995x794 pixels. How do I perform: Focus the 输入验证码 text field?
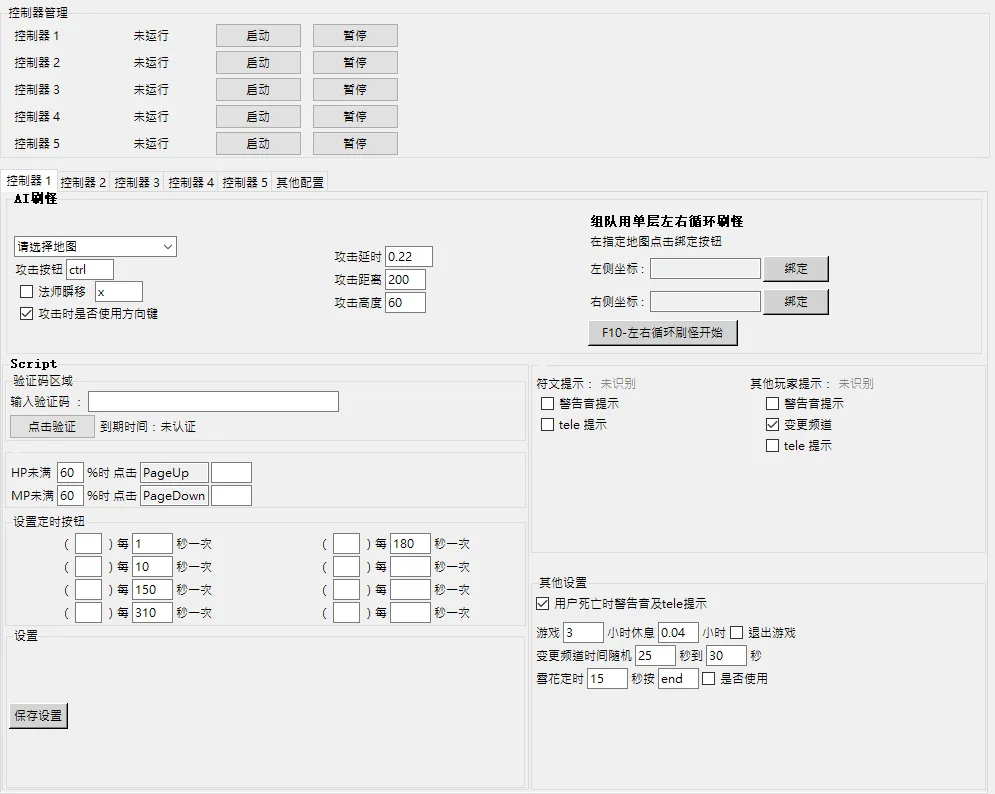coord(213,402)
